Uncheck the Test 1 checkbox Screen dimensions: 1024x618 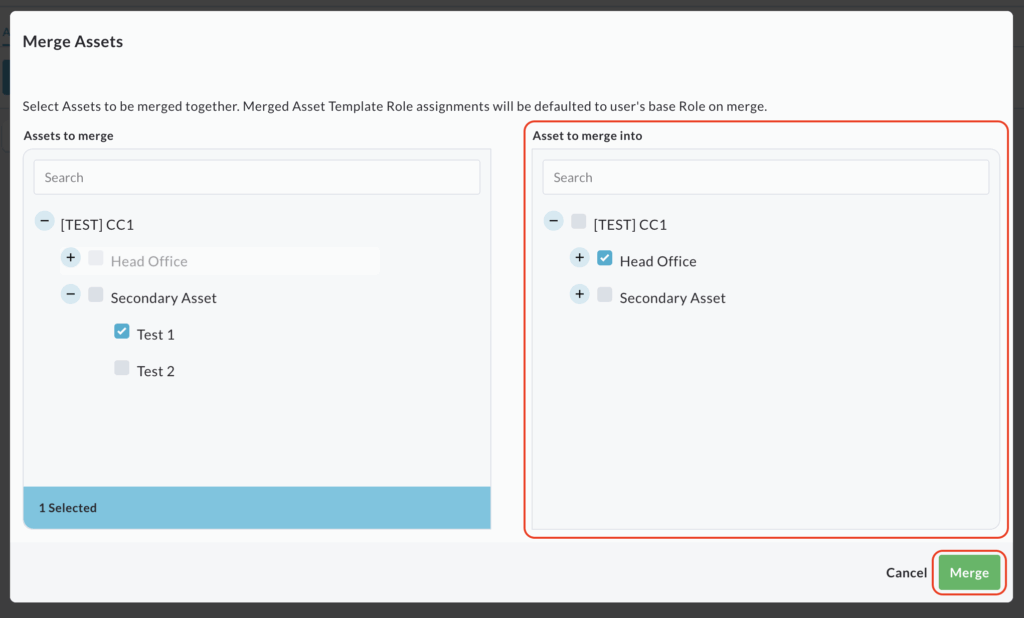tap(122, 331)
